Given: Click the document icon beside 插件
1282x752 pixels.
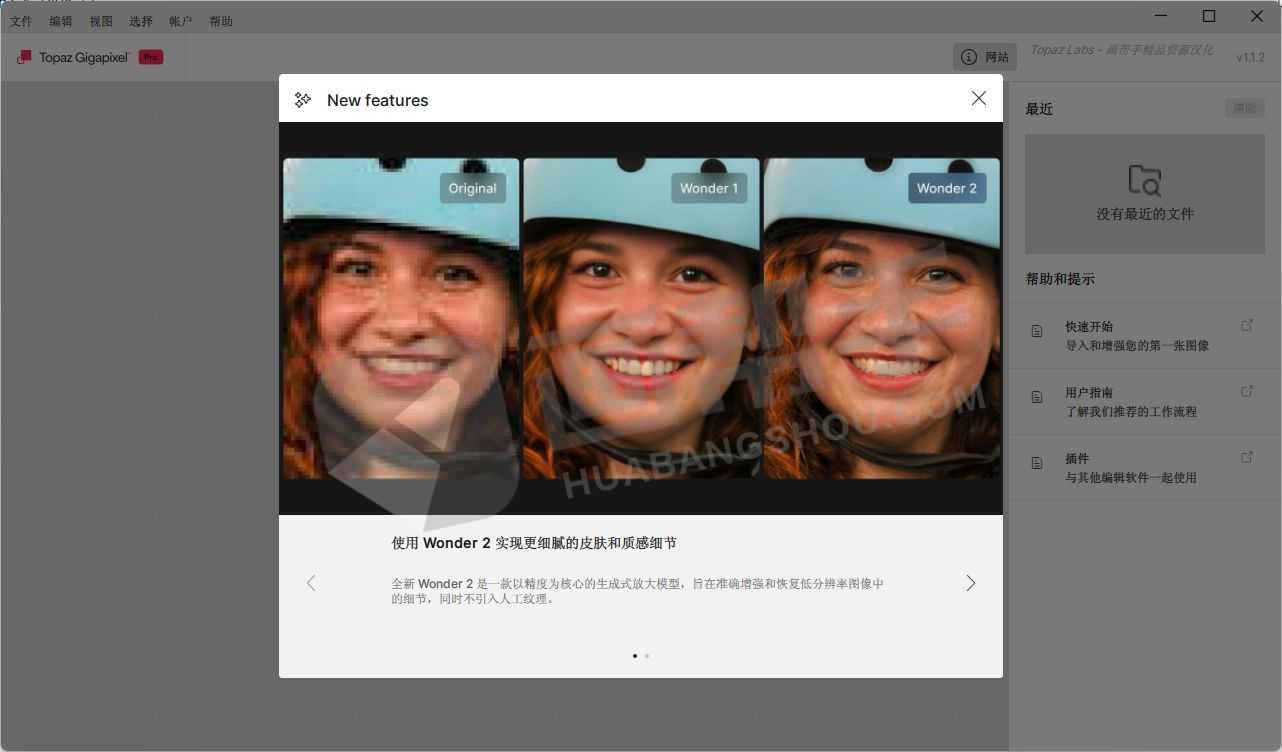Looking at the screenshot, I should (x=1037, y=463).
